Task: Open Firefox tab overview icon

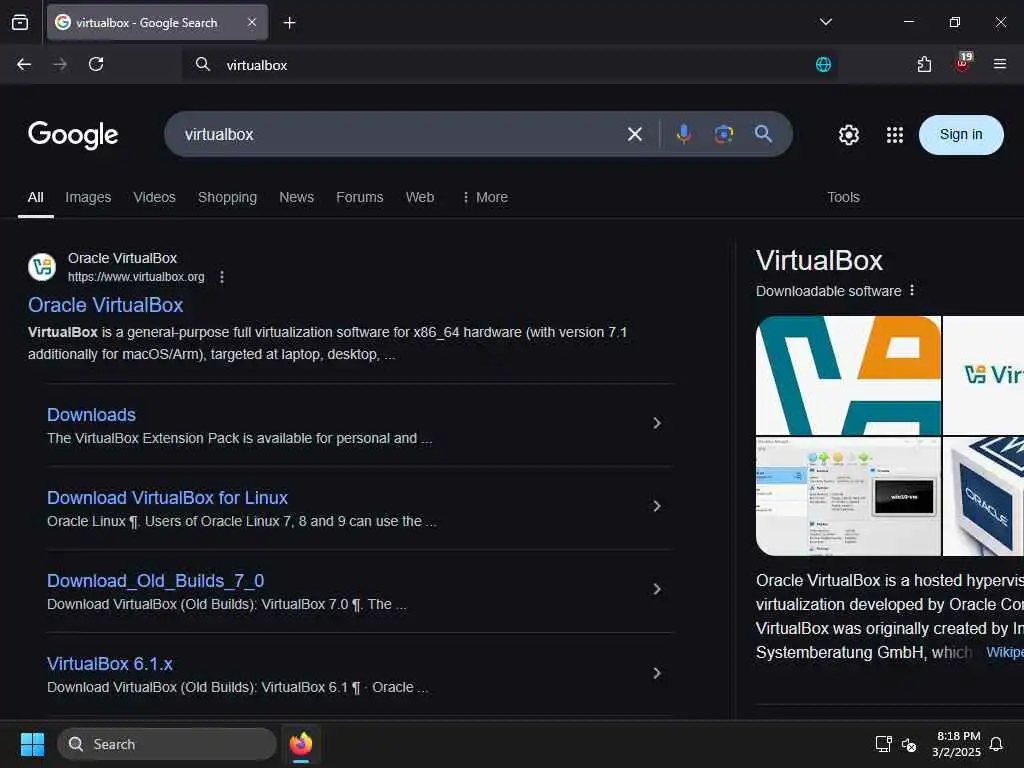Action: click(20, 23)
